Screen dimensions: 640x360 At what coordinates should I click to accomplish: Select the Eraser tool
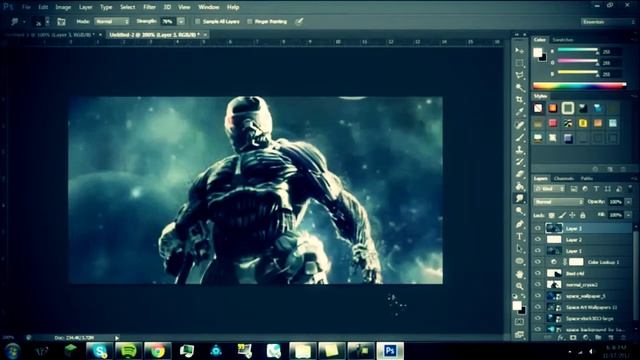(x=519, y=174)
